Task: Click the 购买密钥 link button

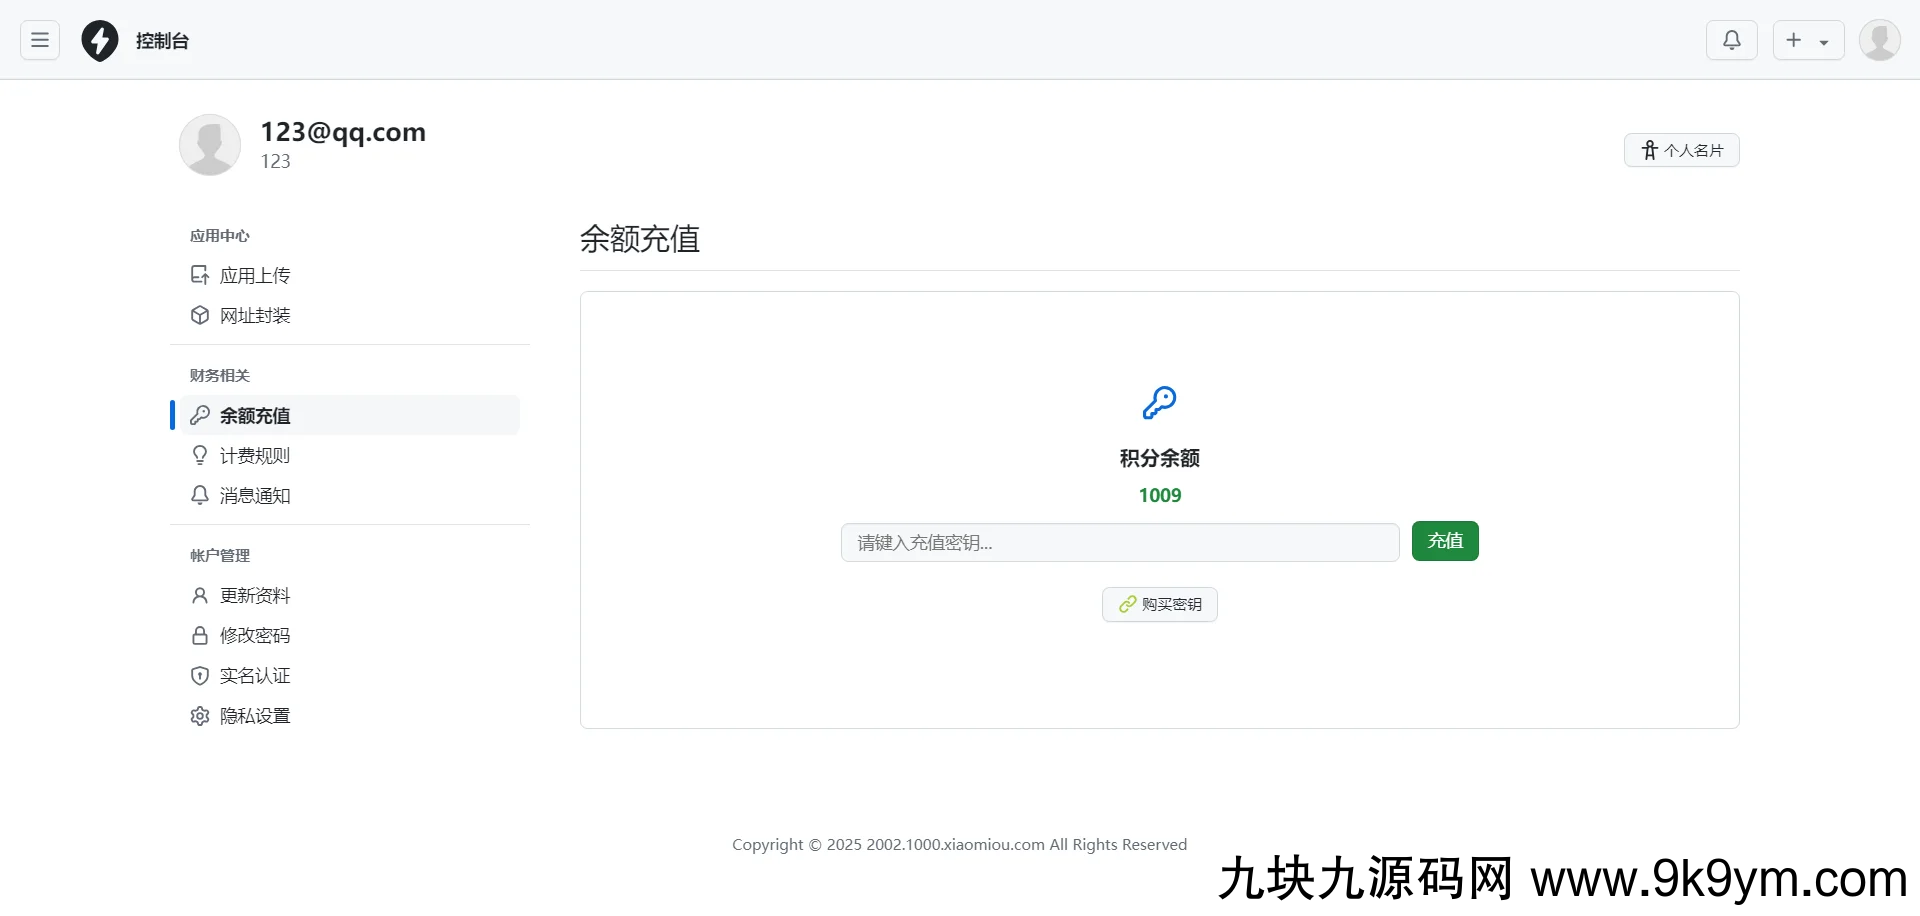Action: pos(1159,604)
